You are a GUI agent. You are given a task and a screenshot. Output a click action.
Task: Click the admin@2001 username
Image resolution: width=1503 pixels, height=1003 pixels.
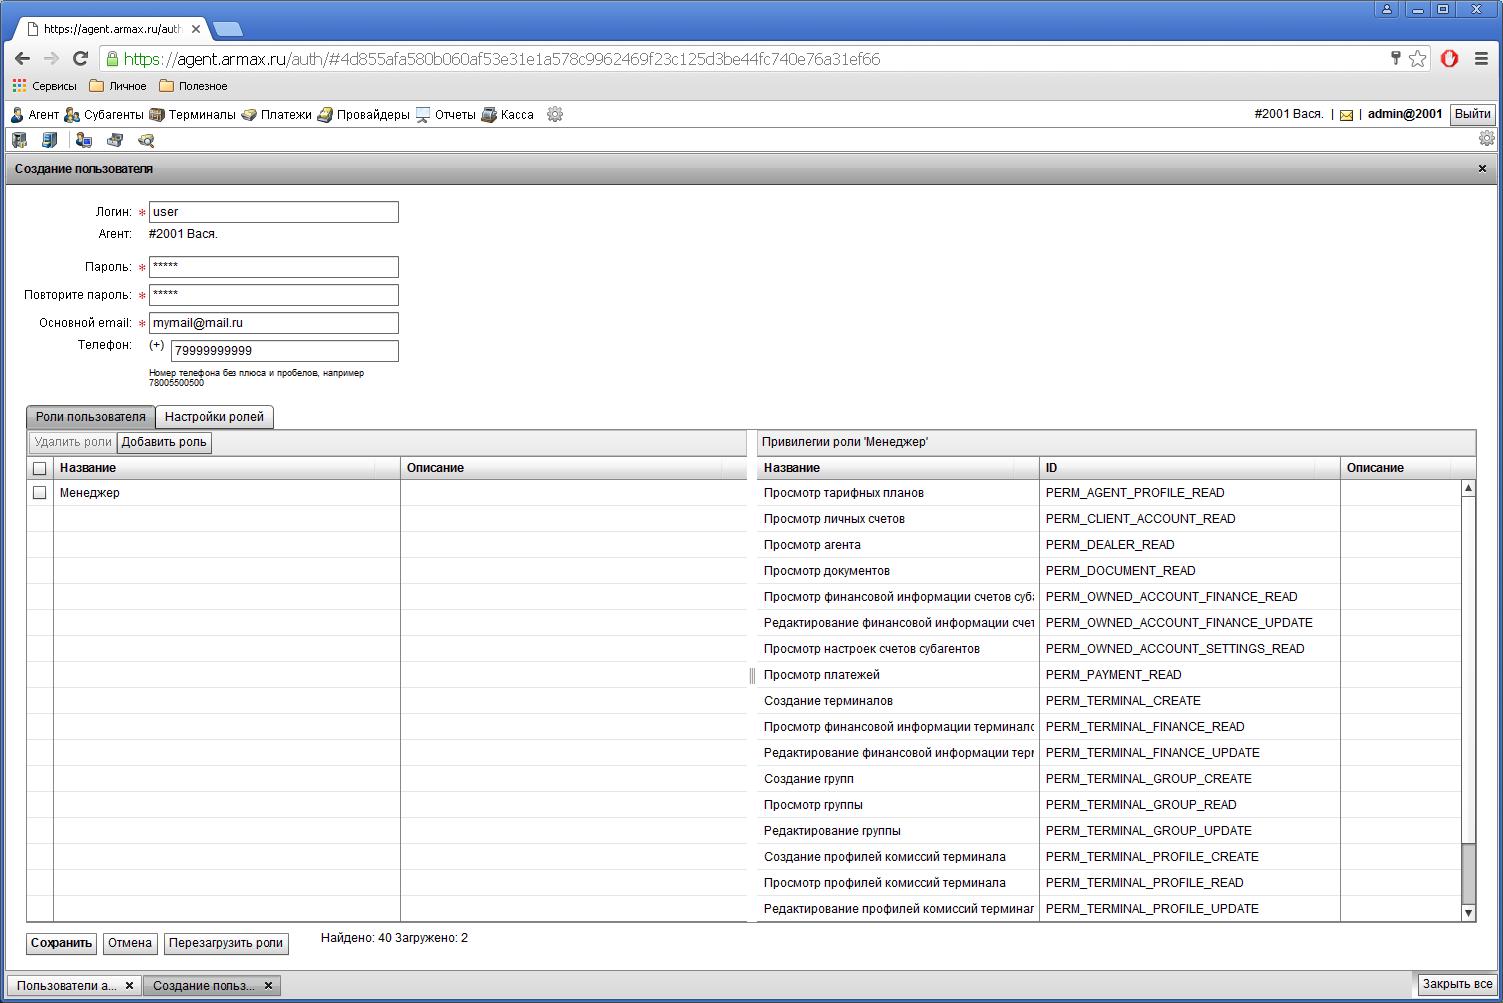click(x=1405, y=114)
